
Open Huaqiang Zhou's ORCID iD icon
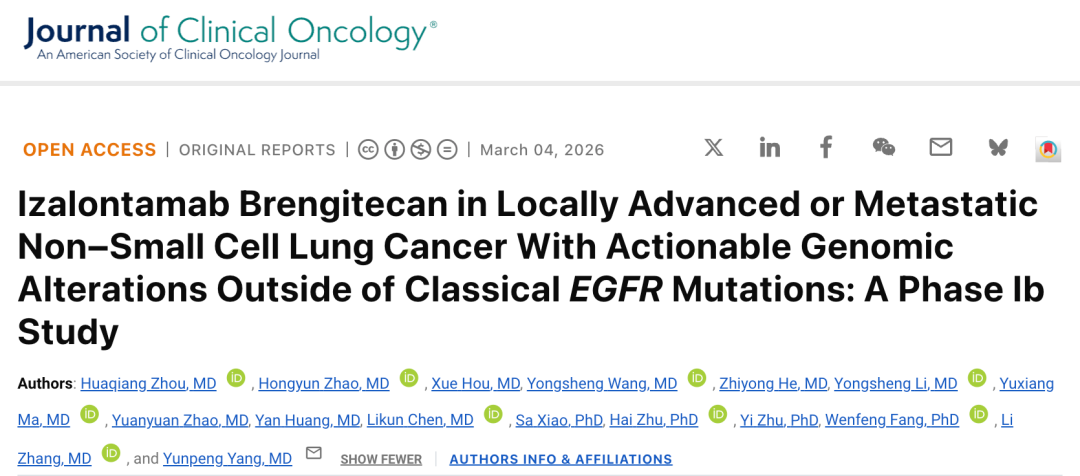pyautogui.click(x=236, y=378)
